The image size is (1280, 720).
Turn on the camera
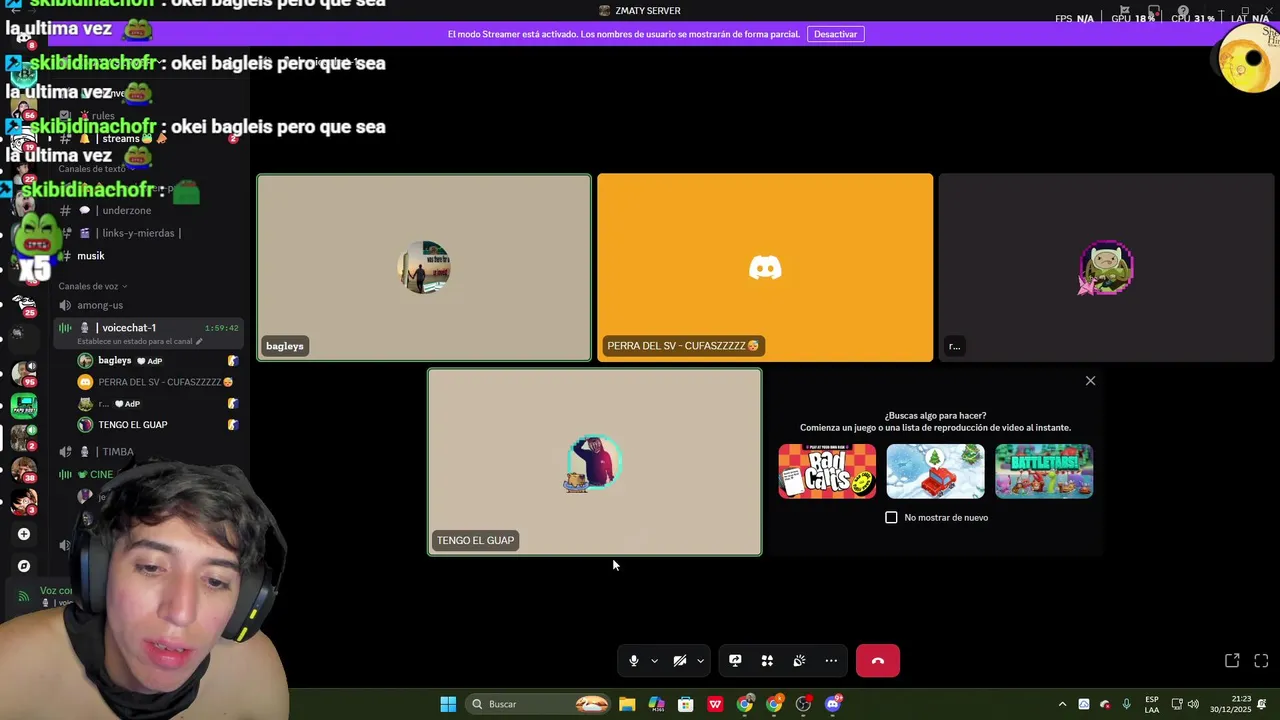coord(680,661)
